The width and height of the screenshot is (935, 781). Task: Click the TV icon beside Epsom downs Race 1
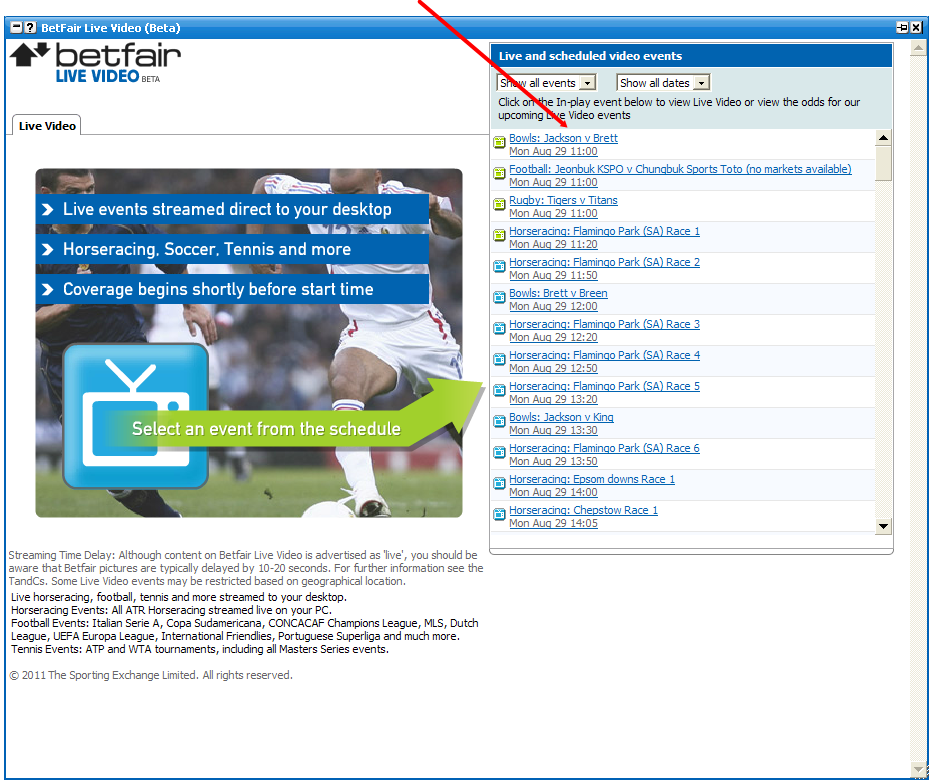pos(500,485)
